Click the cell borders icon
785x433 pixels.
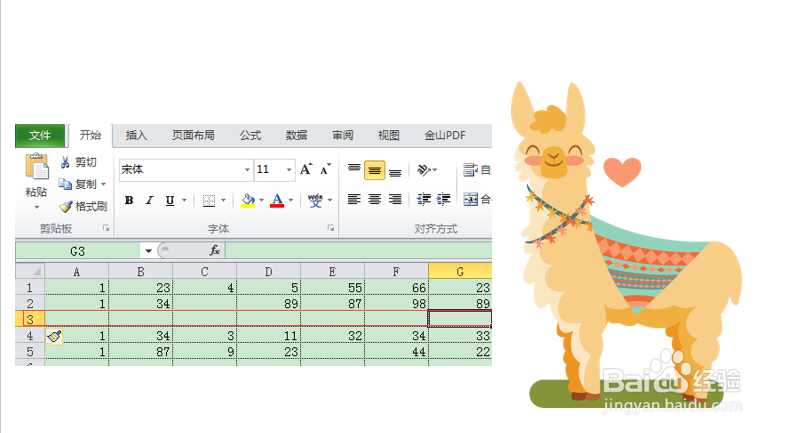[209, 201]
